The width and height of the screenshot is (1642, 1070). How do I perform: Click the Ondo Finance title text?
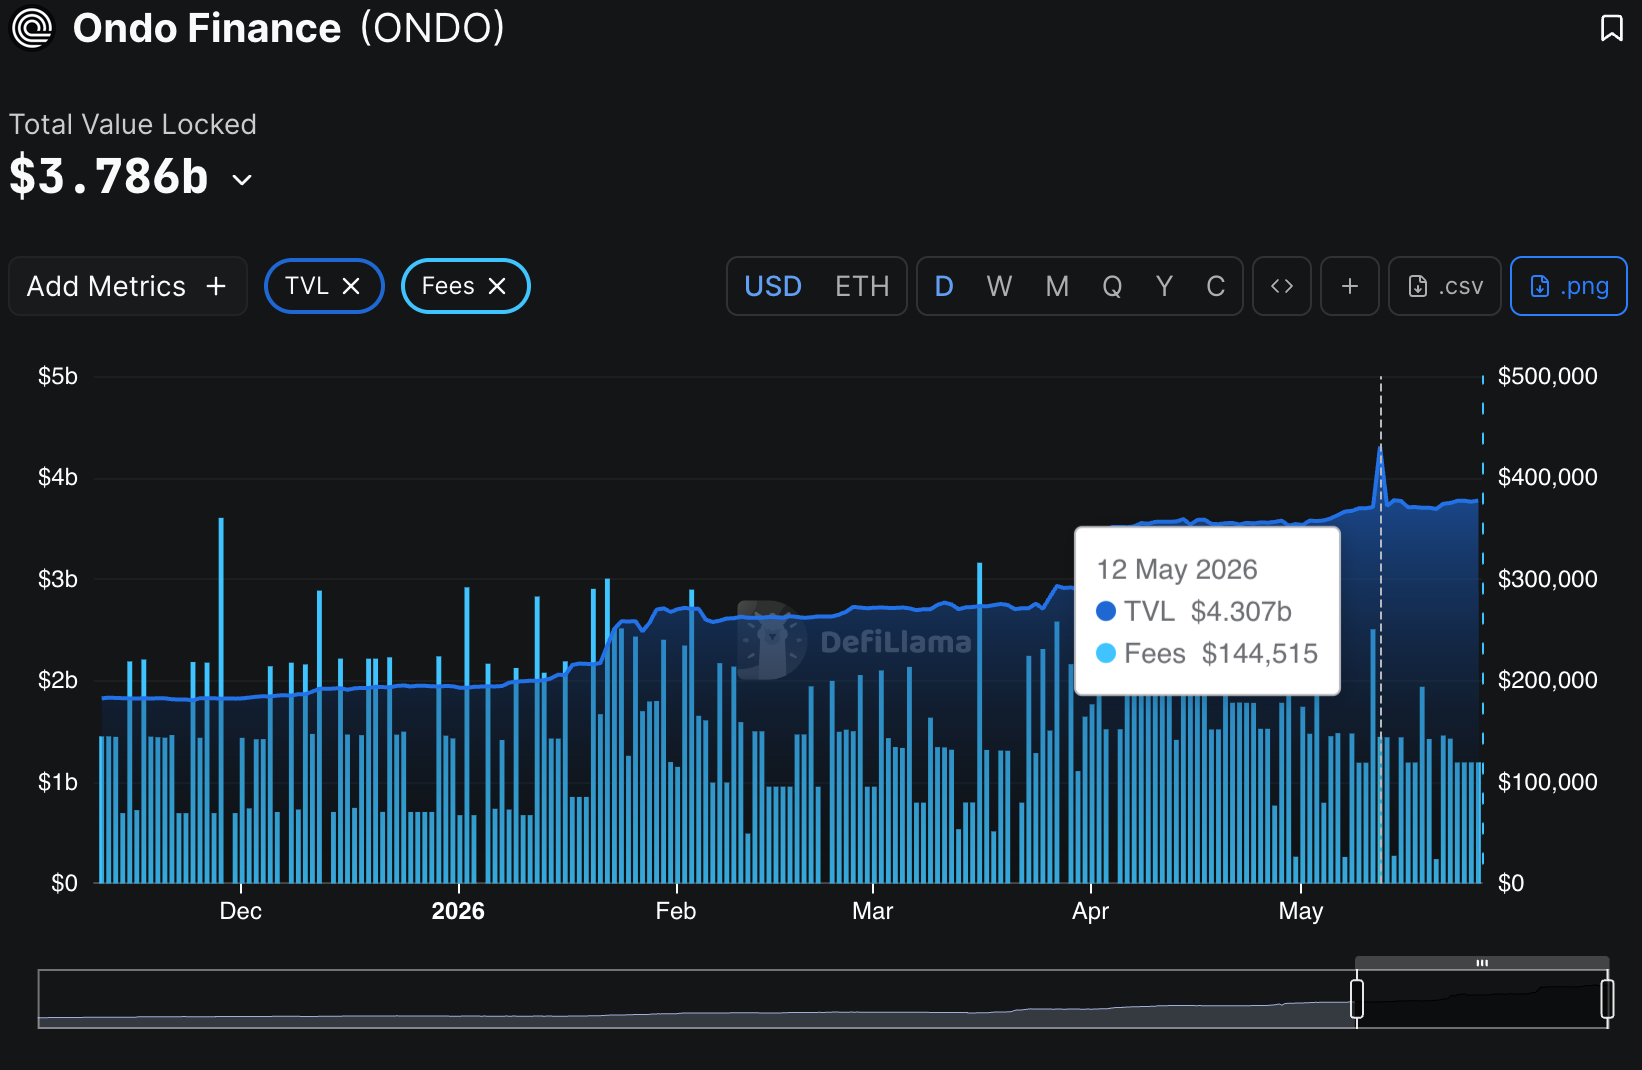coord(207,28)
